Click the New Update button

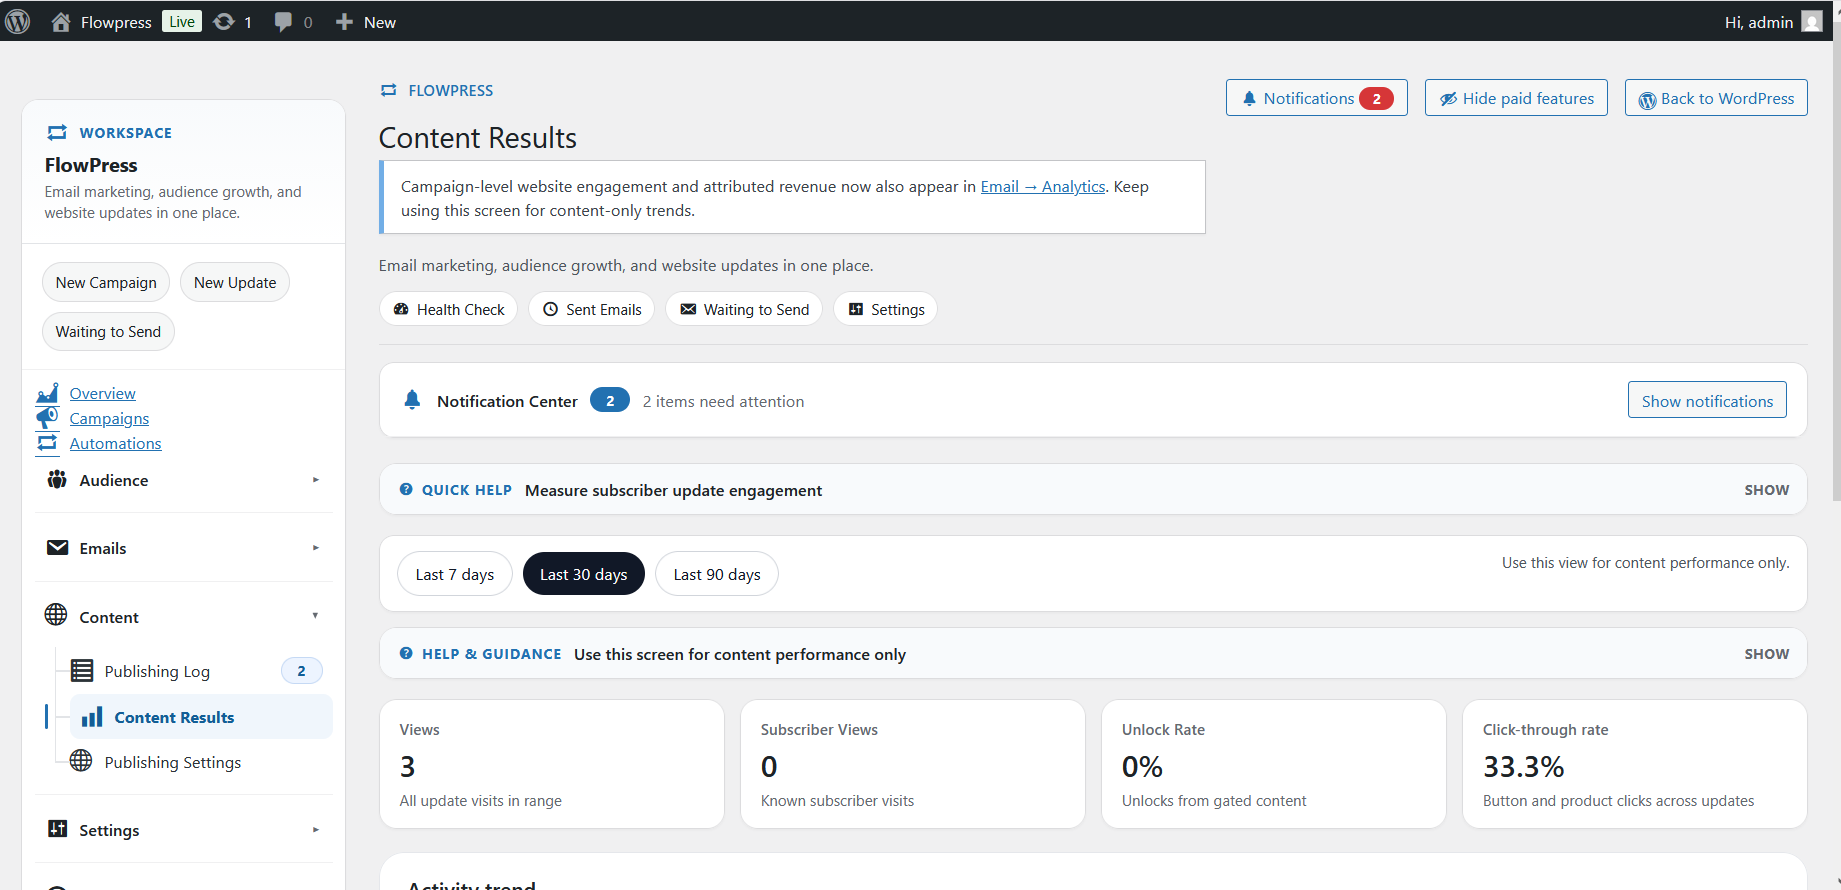coord(235,282)
